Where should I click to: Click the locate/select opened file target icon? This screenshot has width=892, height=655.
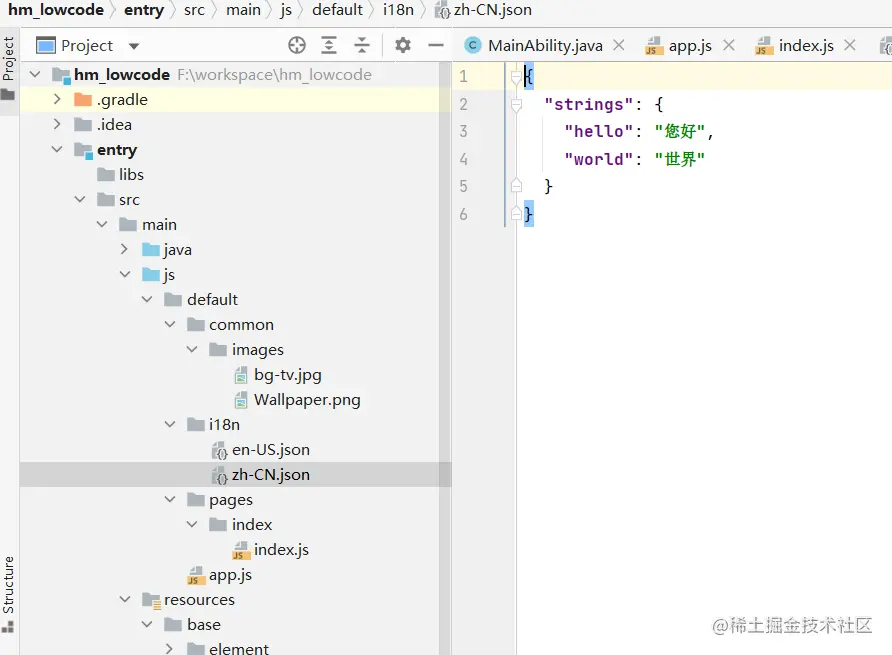point(296,45)
